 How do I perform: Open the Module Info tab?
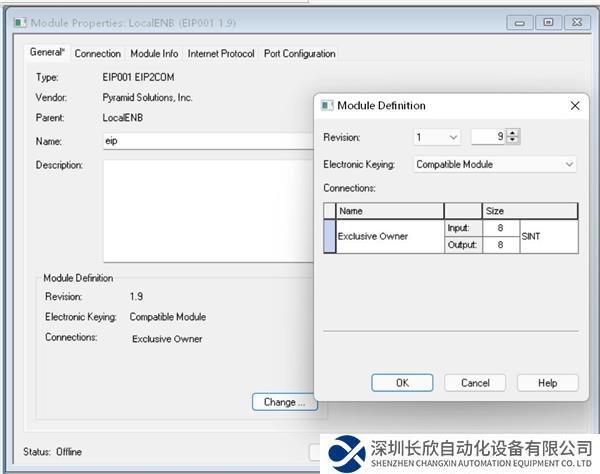[x=154, y=54]
